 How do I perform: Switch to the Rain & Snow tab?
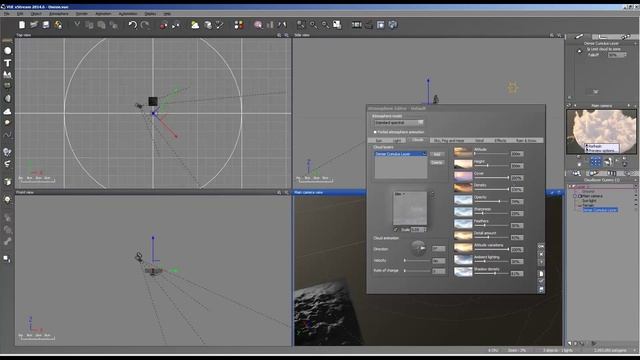tap(527, 140)
